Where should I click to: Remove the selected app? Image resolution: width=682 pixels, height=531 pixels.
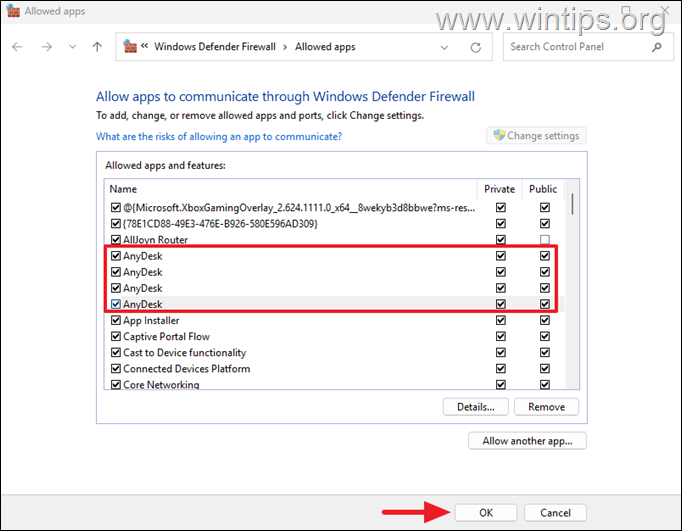click(x=546, y=407)
